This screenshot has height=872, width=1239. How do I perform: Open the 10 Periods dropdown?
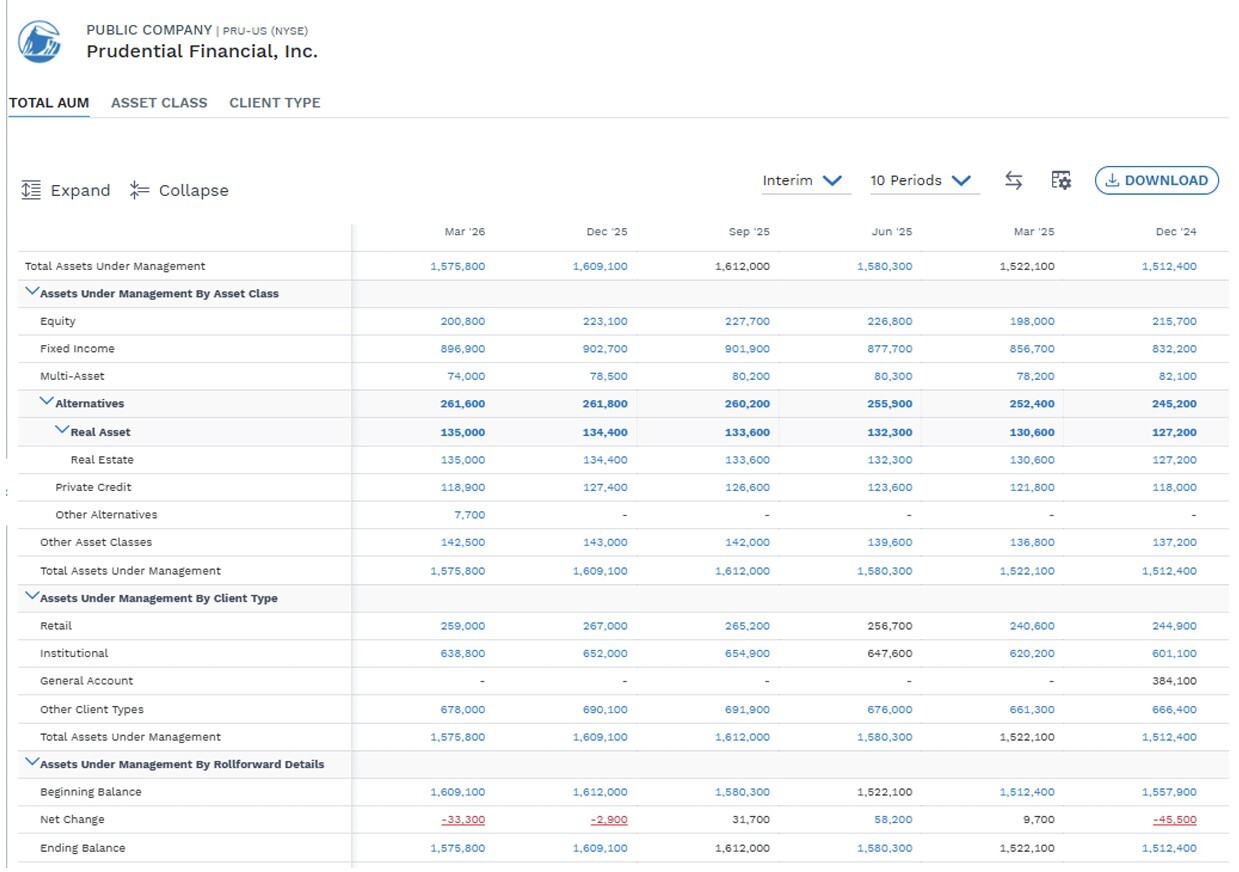point(921,181)
